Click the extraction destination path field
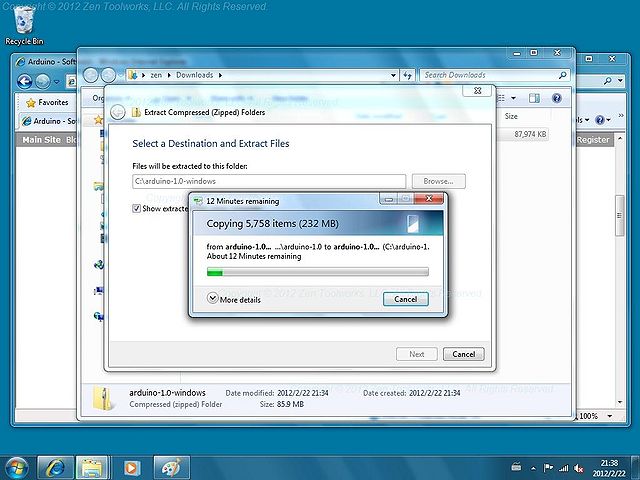 pos(269,181)
